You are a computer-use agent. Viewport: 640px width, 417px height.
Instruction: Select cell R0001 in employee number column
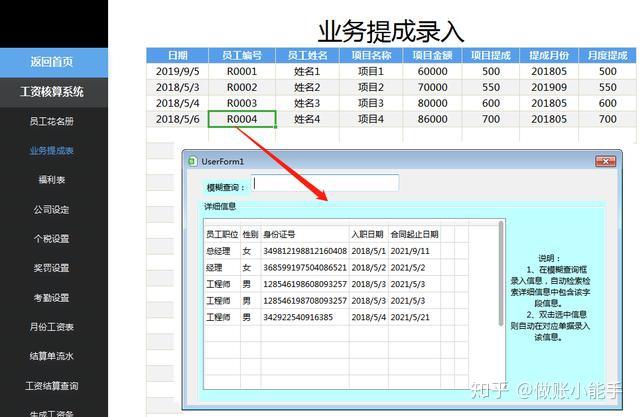tap(242, 71)
